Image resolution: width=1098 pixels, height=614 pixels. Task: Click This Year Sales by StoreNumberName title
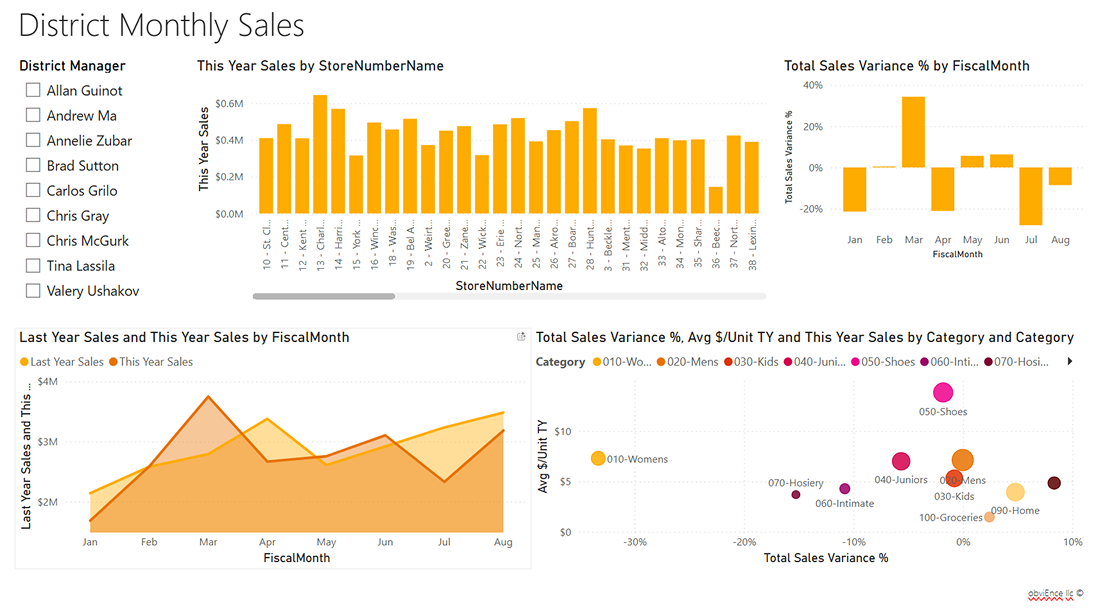pos(320,66)
